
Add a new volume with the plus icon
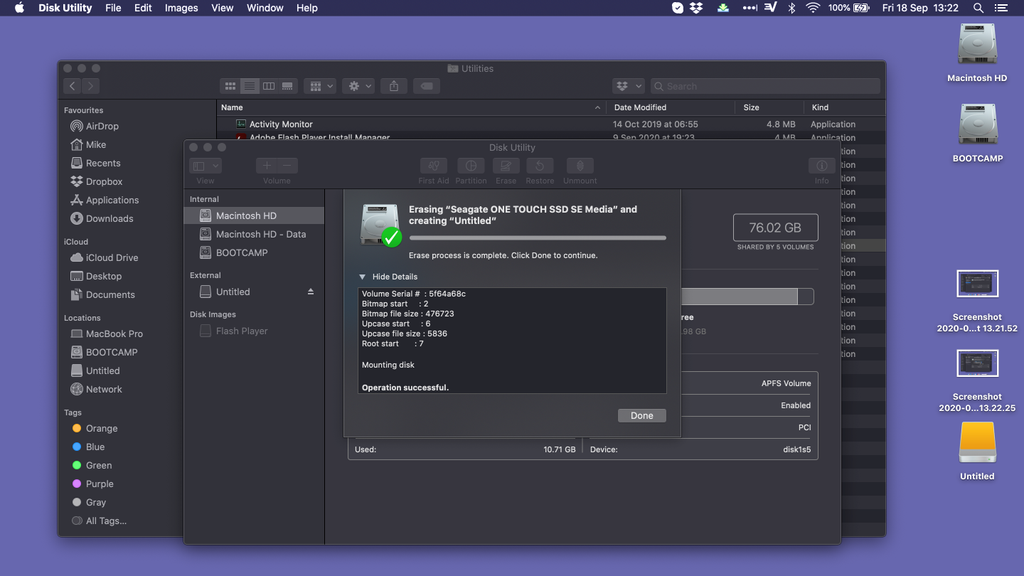tap(266, 166)
